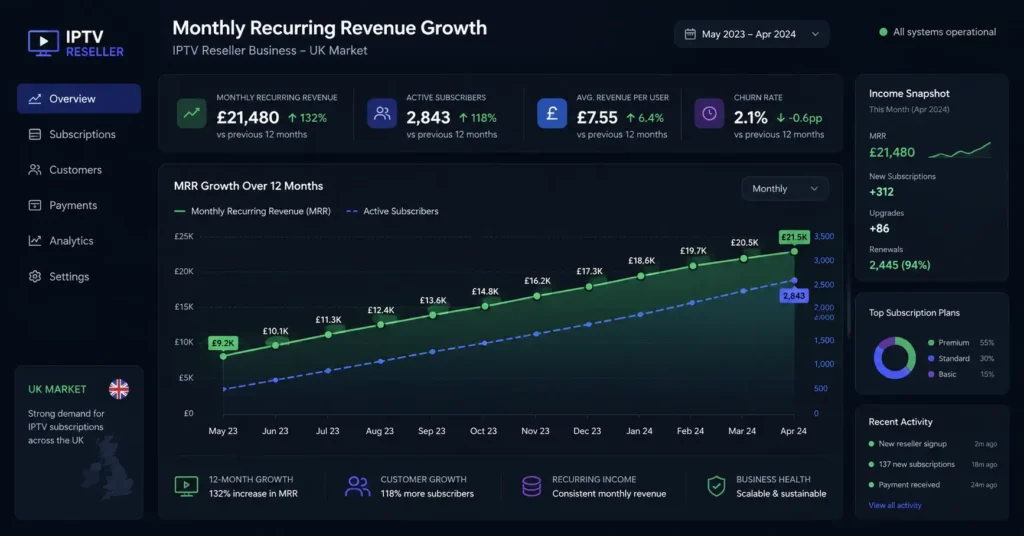This screenshot has width=1024, height=536.
Task: Click the 12-Month Growth monitor play icon
Action: tap(186, 486)
